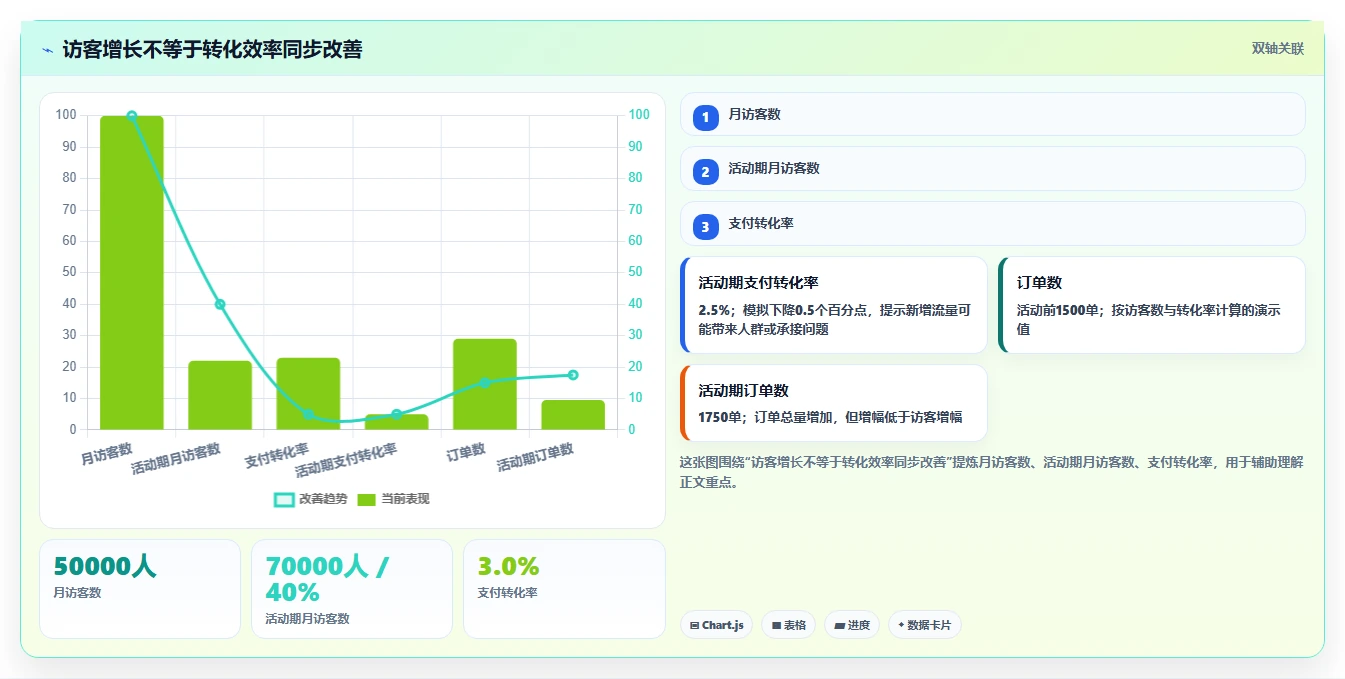Image resolution: width=1345 pixels, height=679 pixels.
Task: Click the 活动期月访客数 bar in chart
Action: (x=220, y=395)
